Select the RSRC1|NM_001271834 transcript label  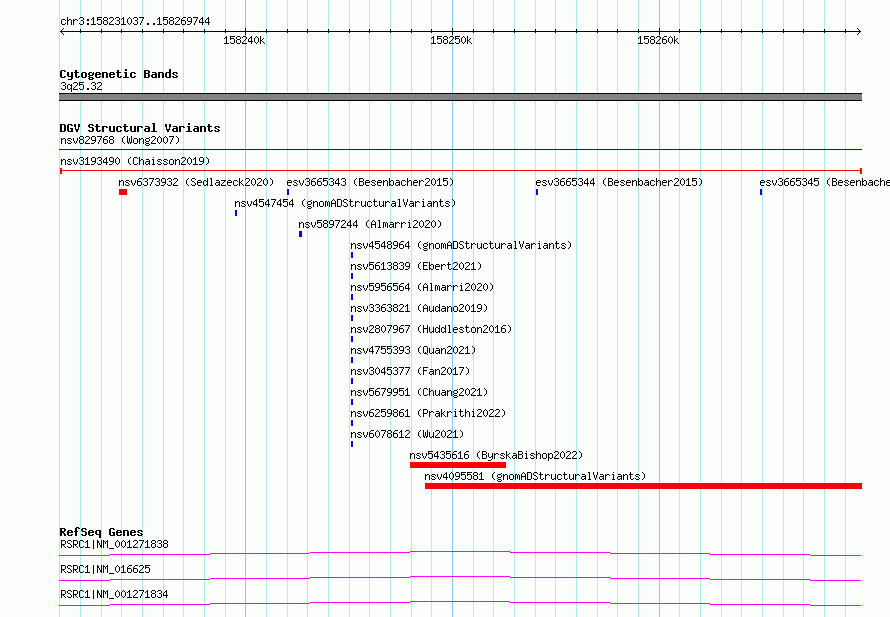point(114,594)
